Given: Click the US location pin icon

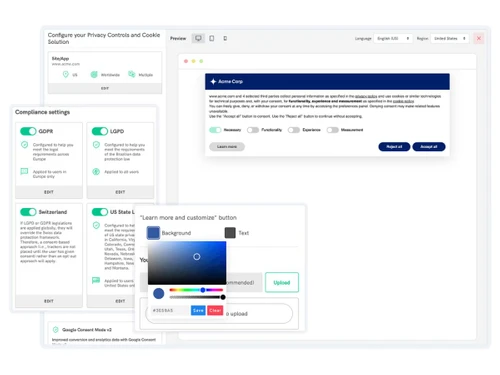Looking at the screenshot, I should (x=66, y=74).
